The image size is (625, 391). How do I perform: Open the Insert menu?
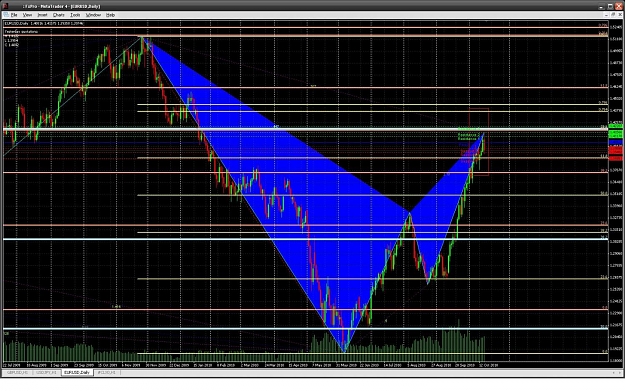[42, 15]
